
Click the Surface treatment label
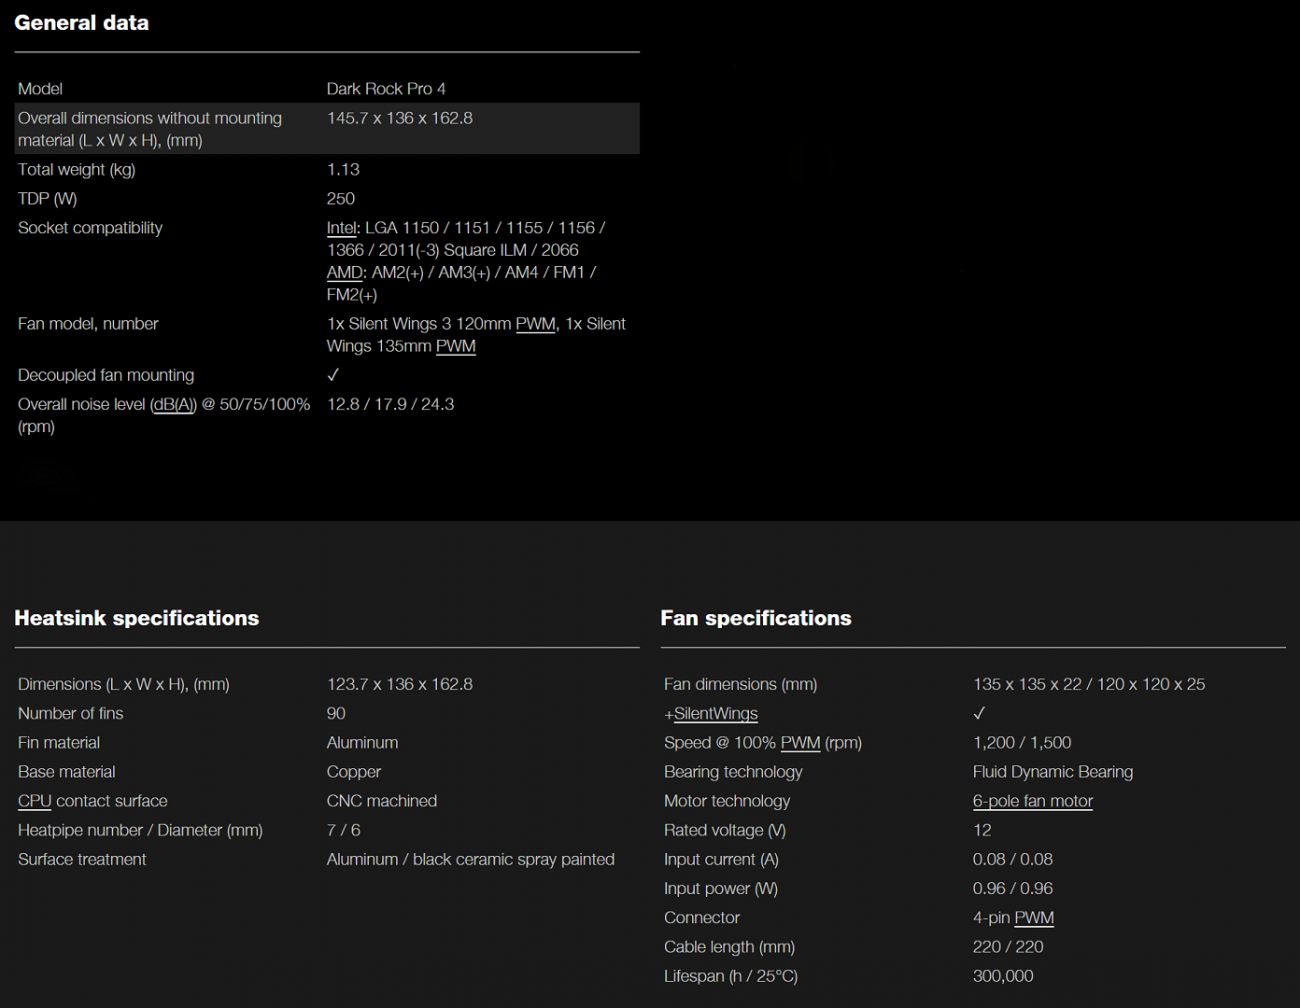pos(82,859)
